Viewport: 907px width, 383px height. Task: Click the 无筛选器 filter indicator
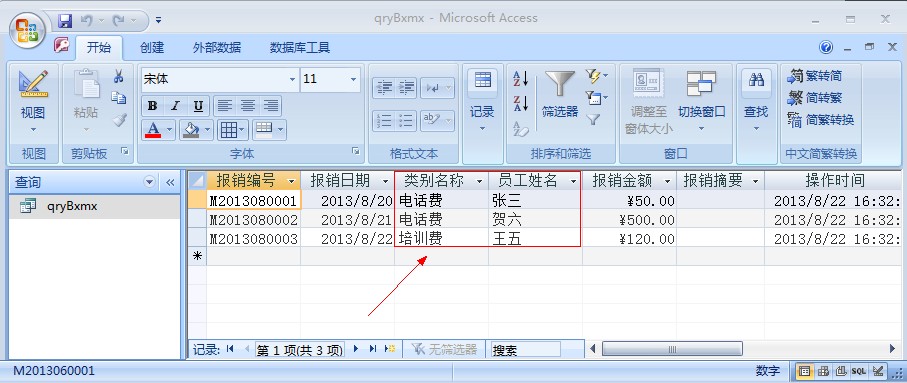pyautogui.click(x=444, y=349)
